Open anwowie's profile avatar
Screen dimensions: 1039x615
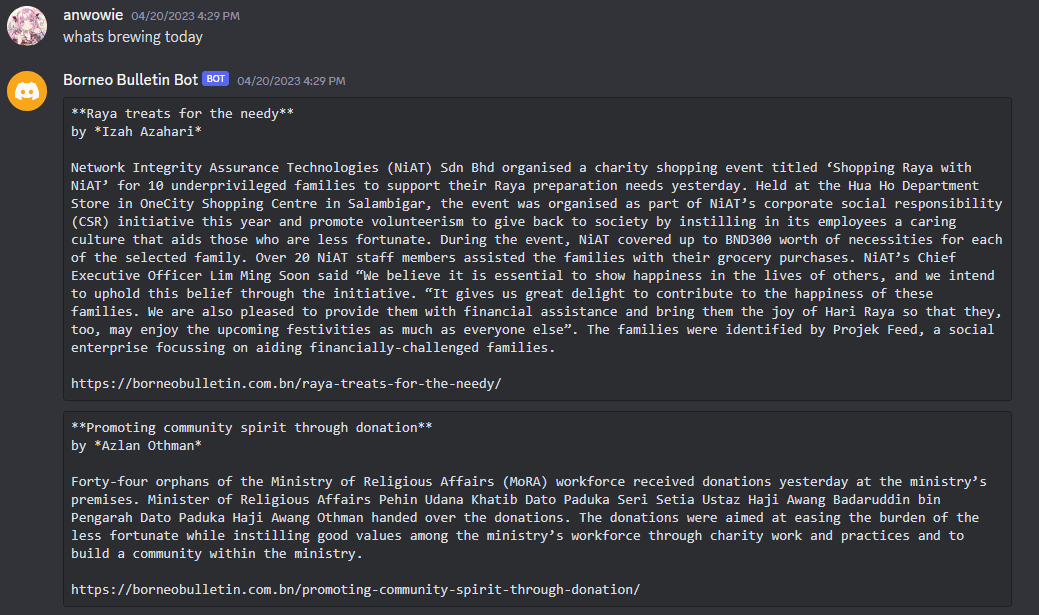(x=27, y=26)
